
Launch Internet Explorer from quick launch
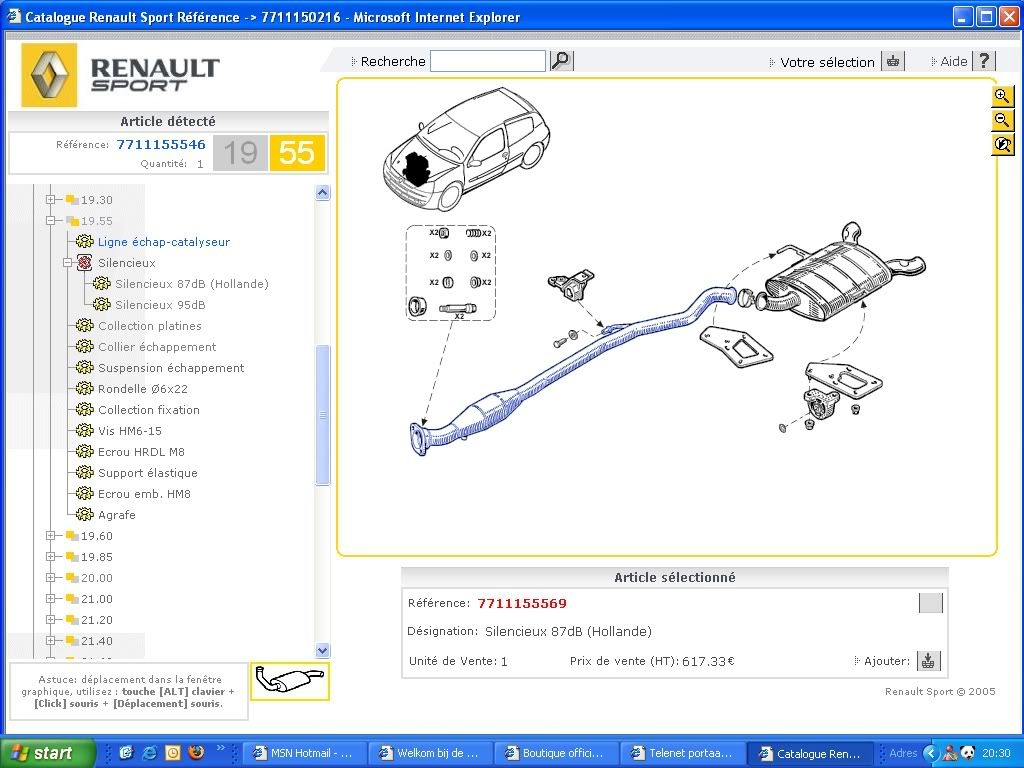(150, 752)
